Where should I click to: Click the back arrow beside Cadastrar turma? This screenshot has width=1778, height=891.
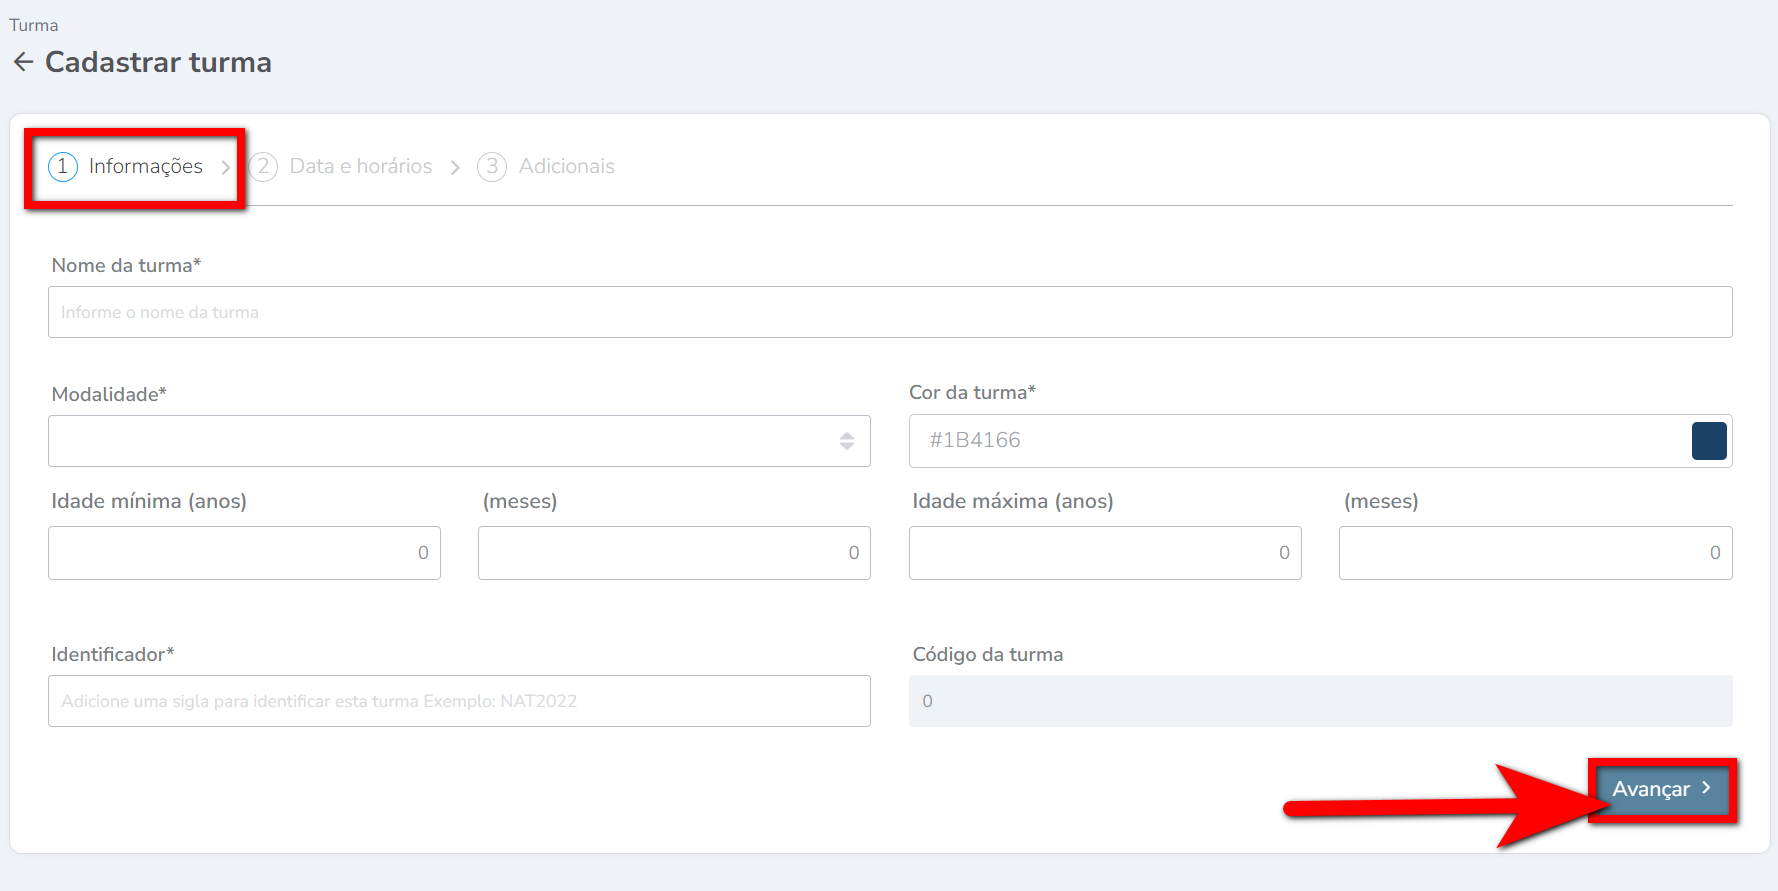tap(23, 62)
